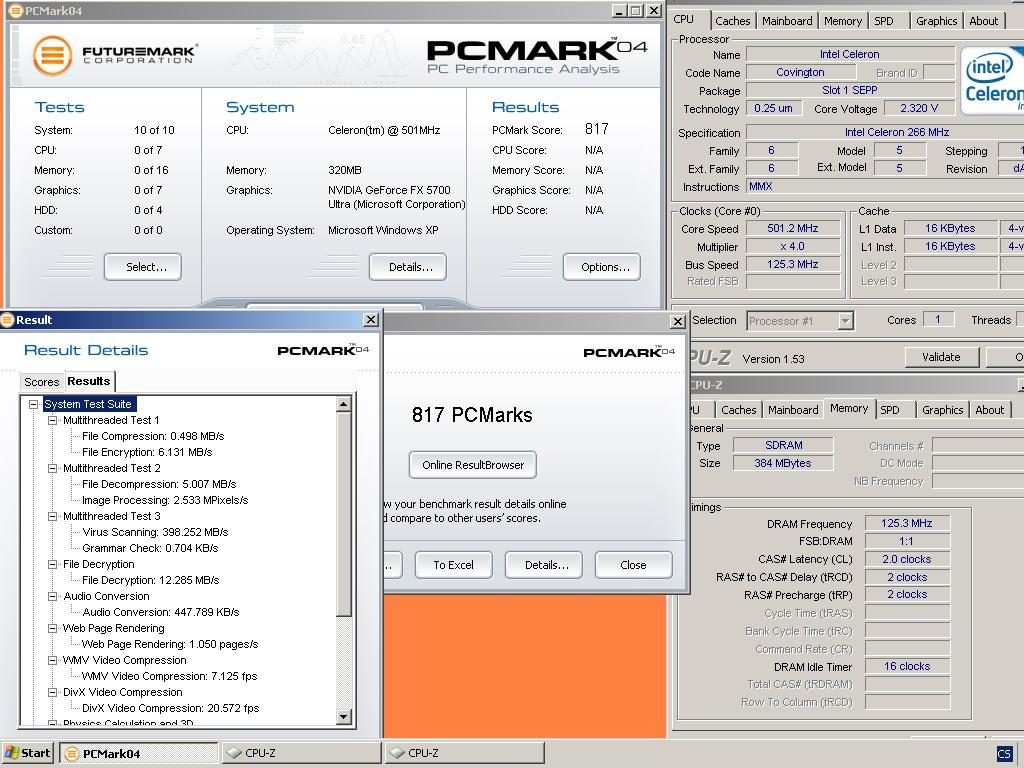This screenshot has height=768, width=1024.
Task: Click the Futuremark orange logo icon
Action: tap(52, 56)
